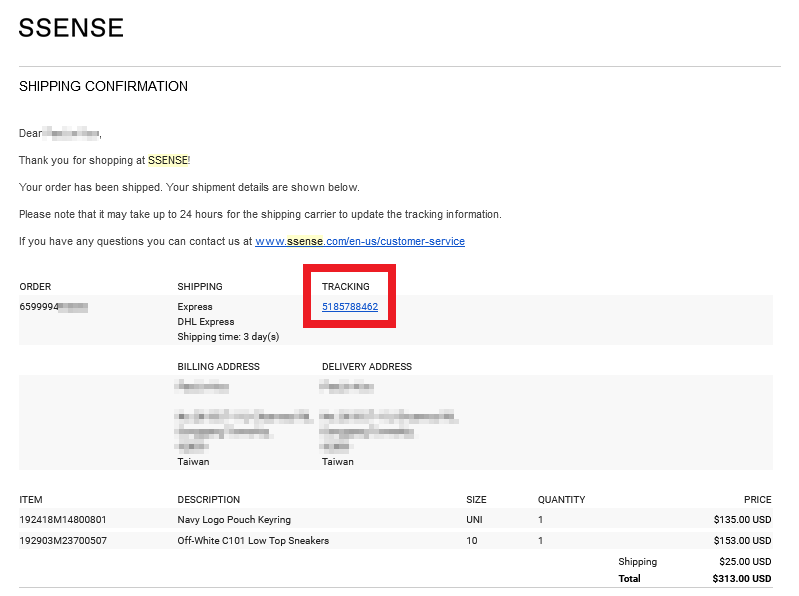Screen dimensions: 799x596
Task: Select the DHL Express carrier text
Action: point(206,322)
